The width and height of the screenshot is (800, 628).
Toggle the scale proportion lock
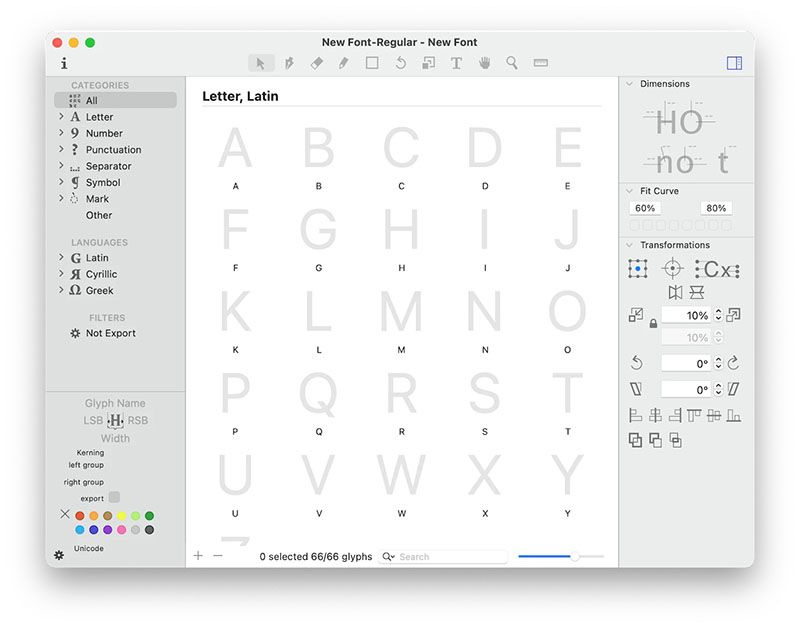click(x=653, y=323)
